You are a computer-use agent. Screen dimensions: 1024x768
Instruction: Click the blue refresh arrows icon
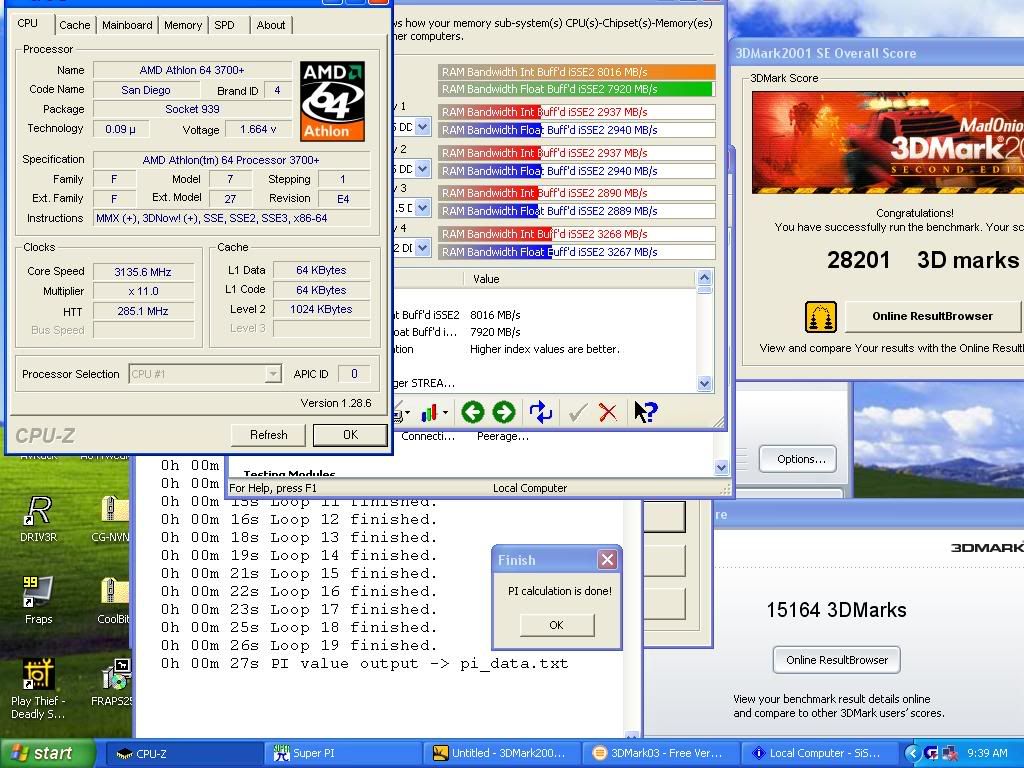[x=541, y=412]
